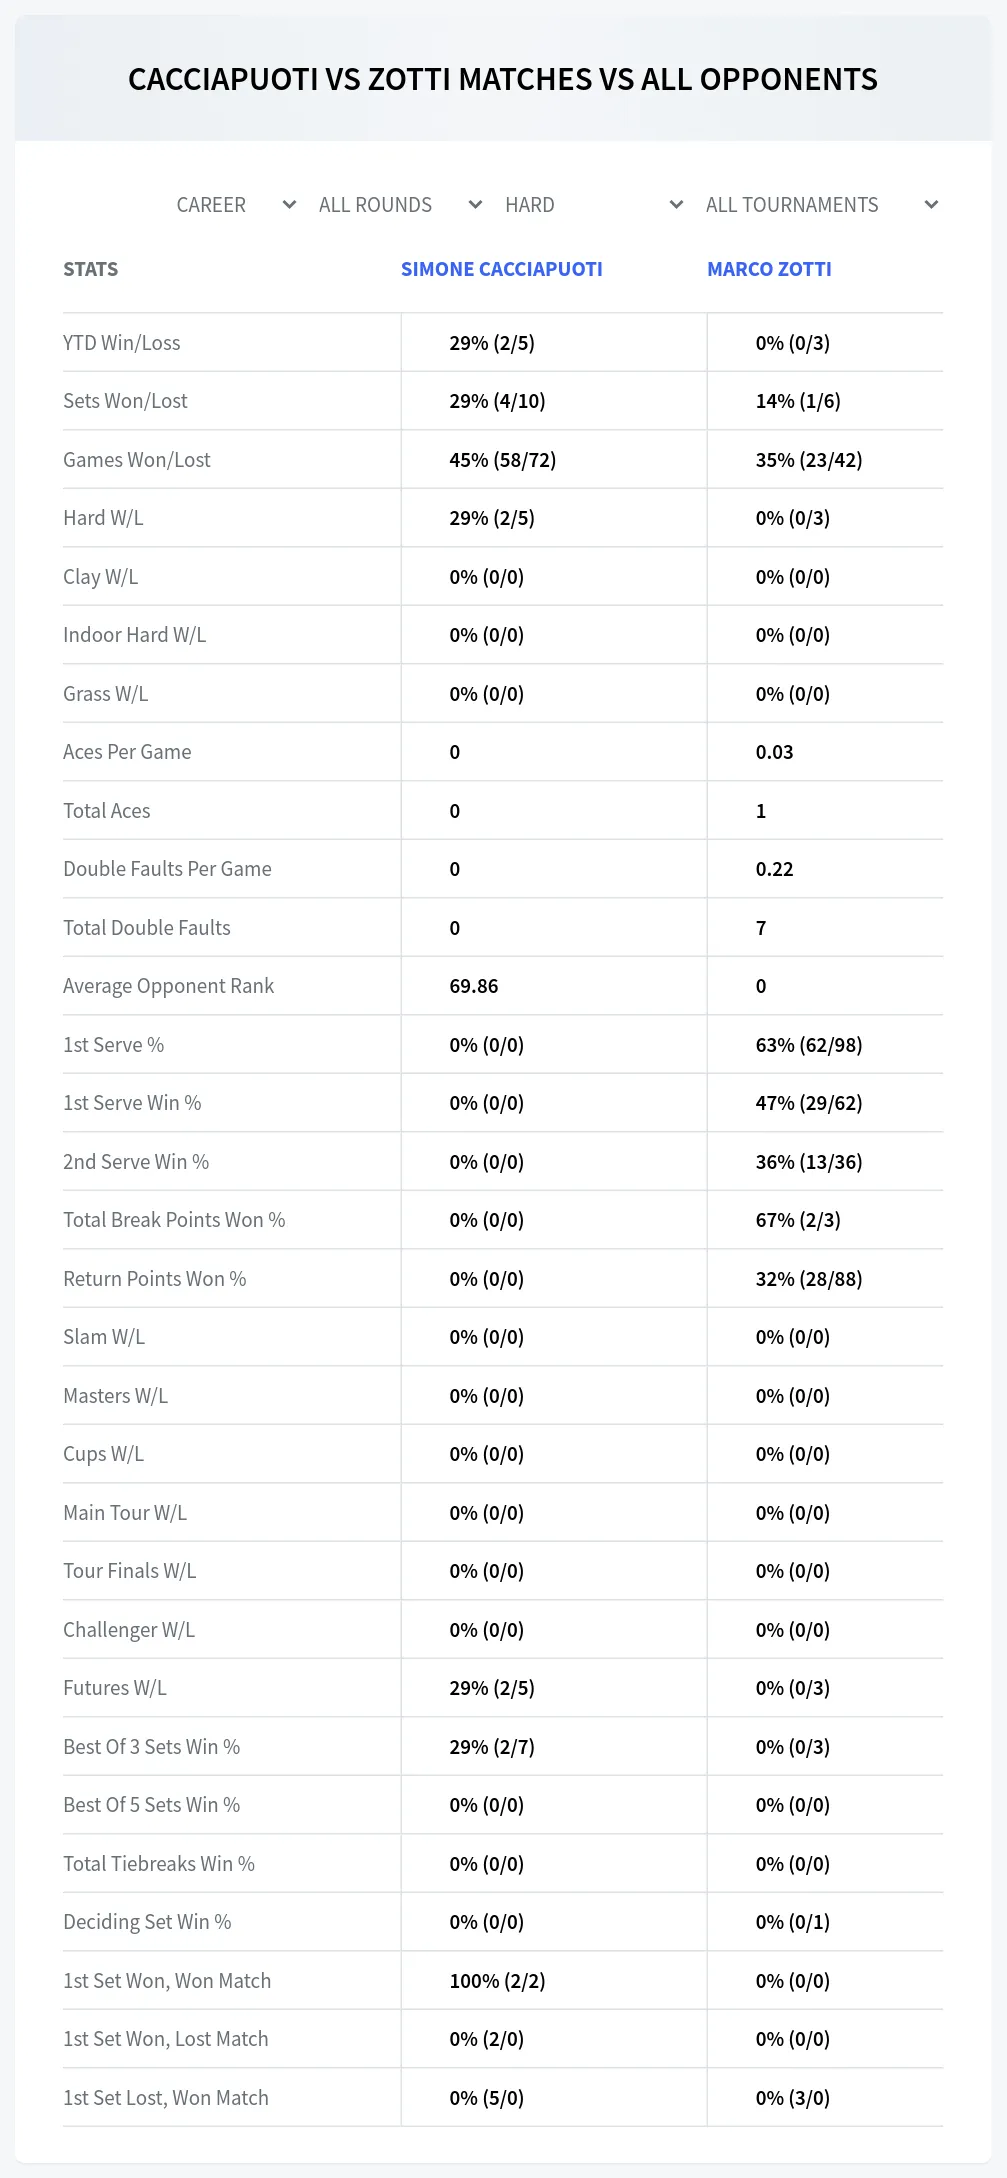Click the Futures W/L row label
The width and height of the screenshot is (1007, 2178).
(115, 1688)
